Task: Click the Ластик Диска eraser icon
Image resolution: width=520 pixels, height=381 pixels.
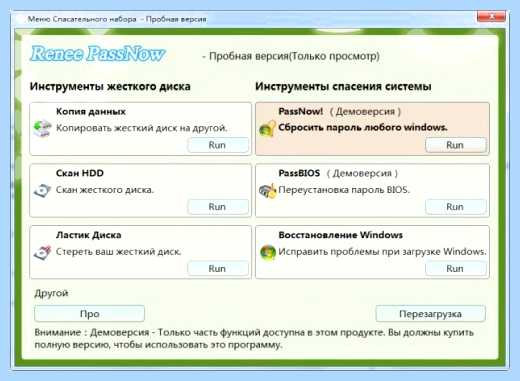Action: tap(42, 252)
